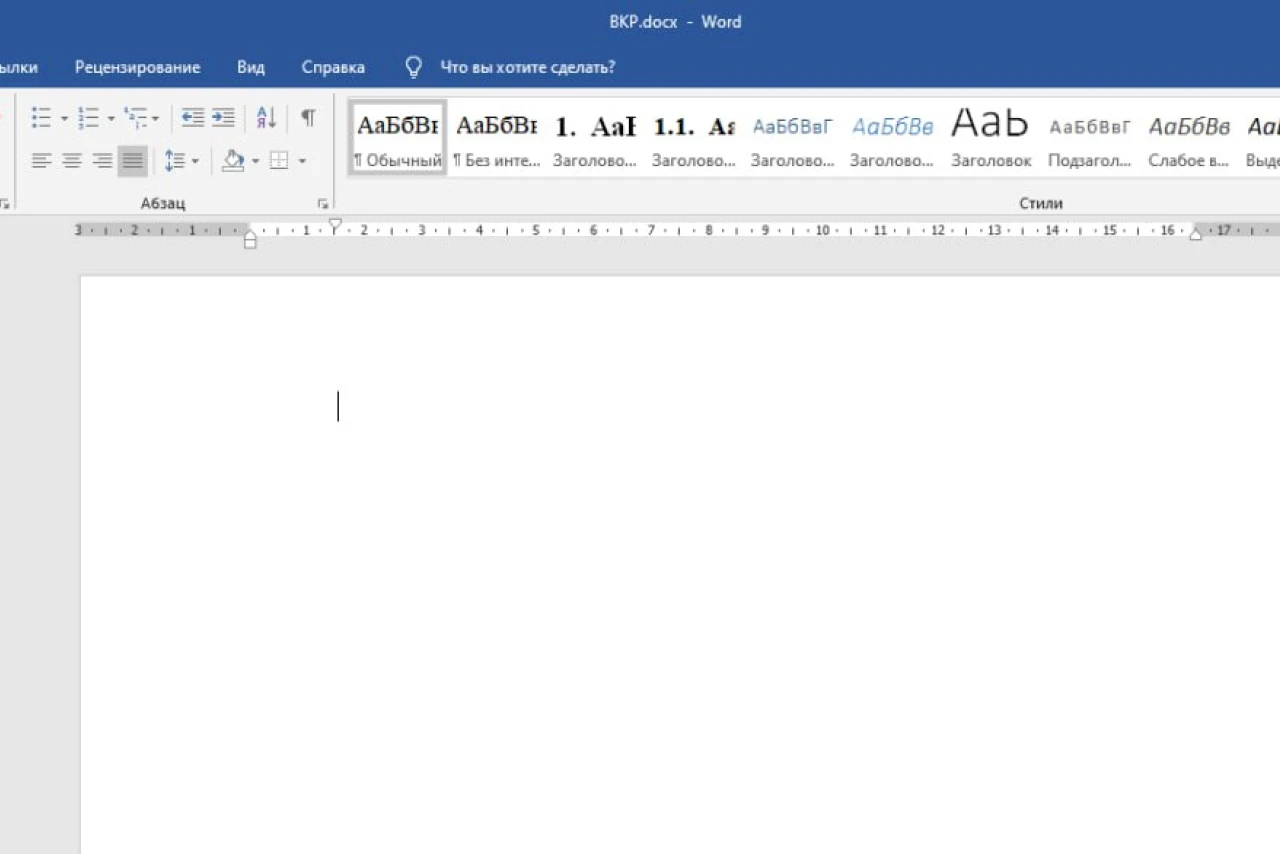
Task: Expand the borders dropdown arrow
Action: click(302, 161)
